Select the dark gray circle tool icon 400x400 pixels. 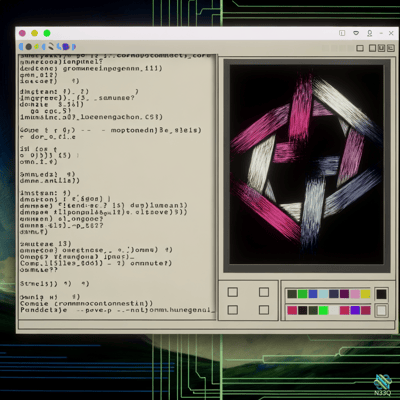coord(29,47)
